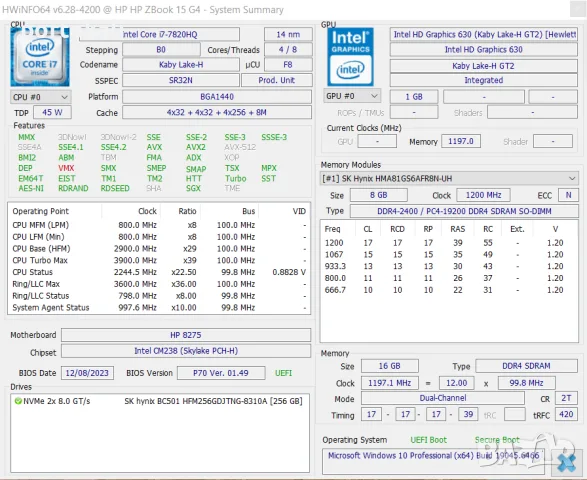The image size is (587, 480).
Task: Click the CR 2T field
Action: pos(566,398)
